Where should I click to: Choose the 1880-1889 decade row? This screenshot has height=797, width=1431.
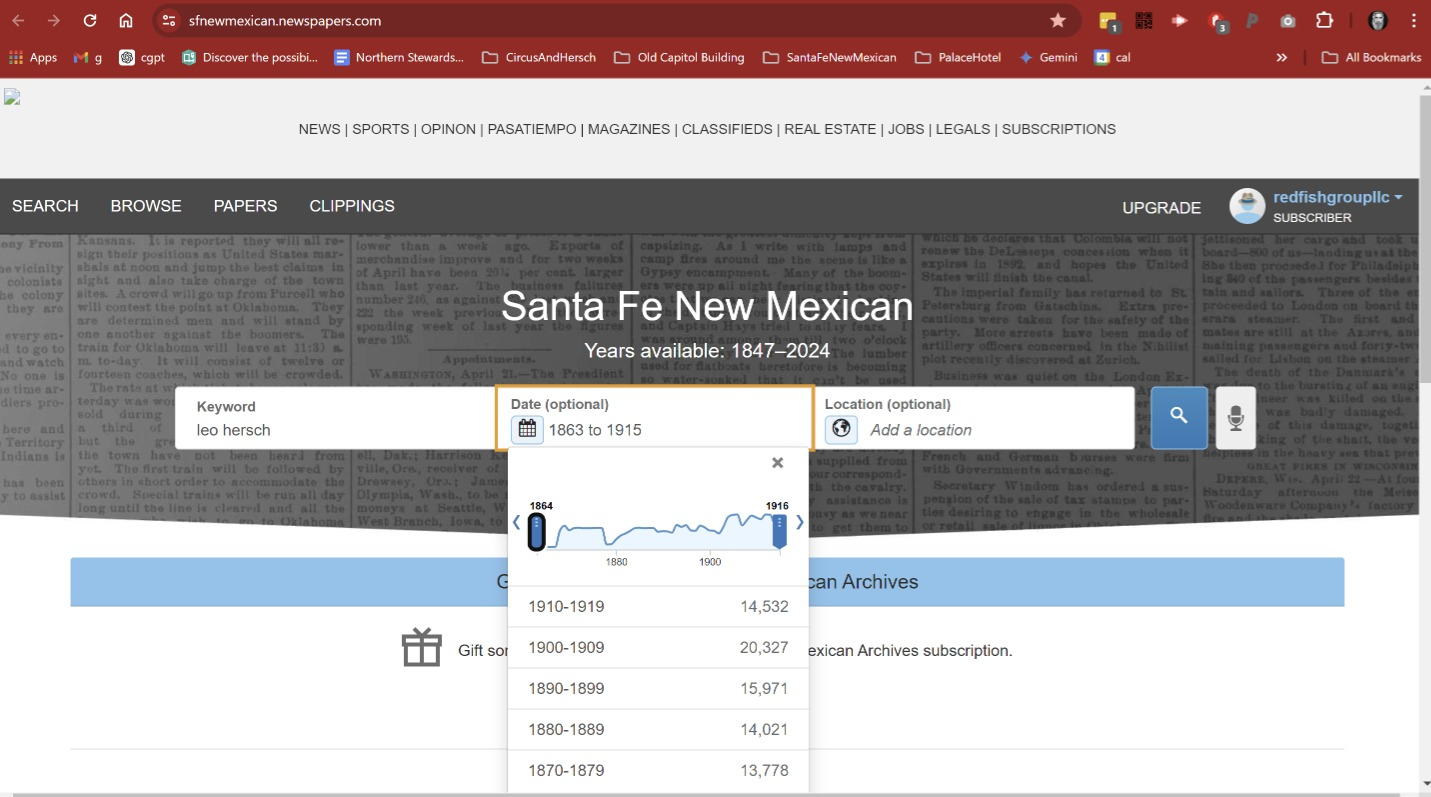[658, 729]
